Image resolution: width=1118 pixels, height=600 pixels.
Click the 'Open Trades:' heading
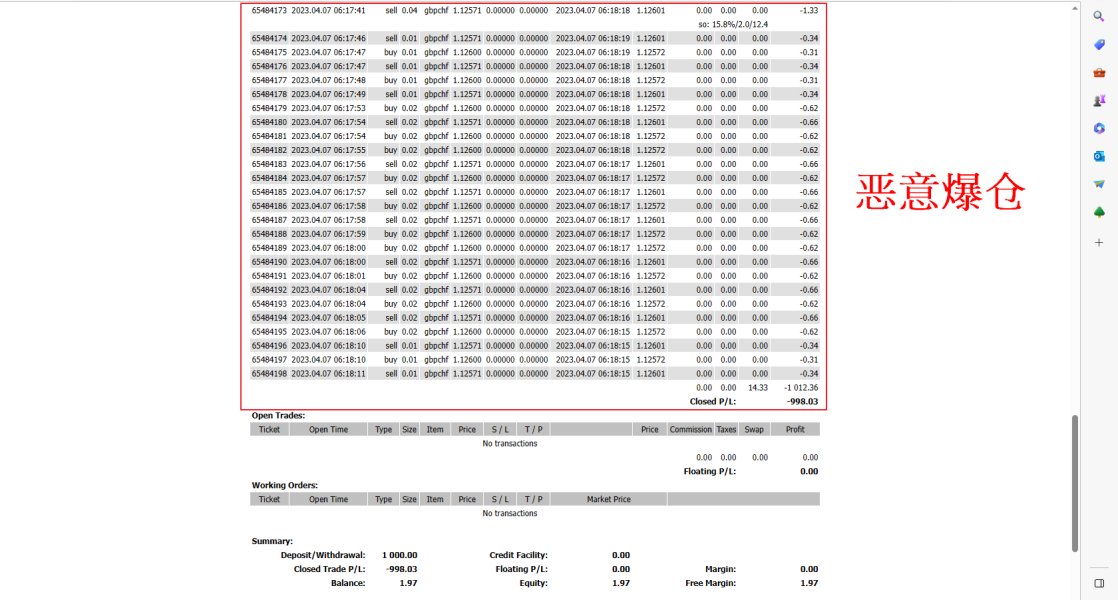click(x=278, y=415)
